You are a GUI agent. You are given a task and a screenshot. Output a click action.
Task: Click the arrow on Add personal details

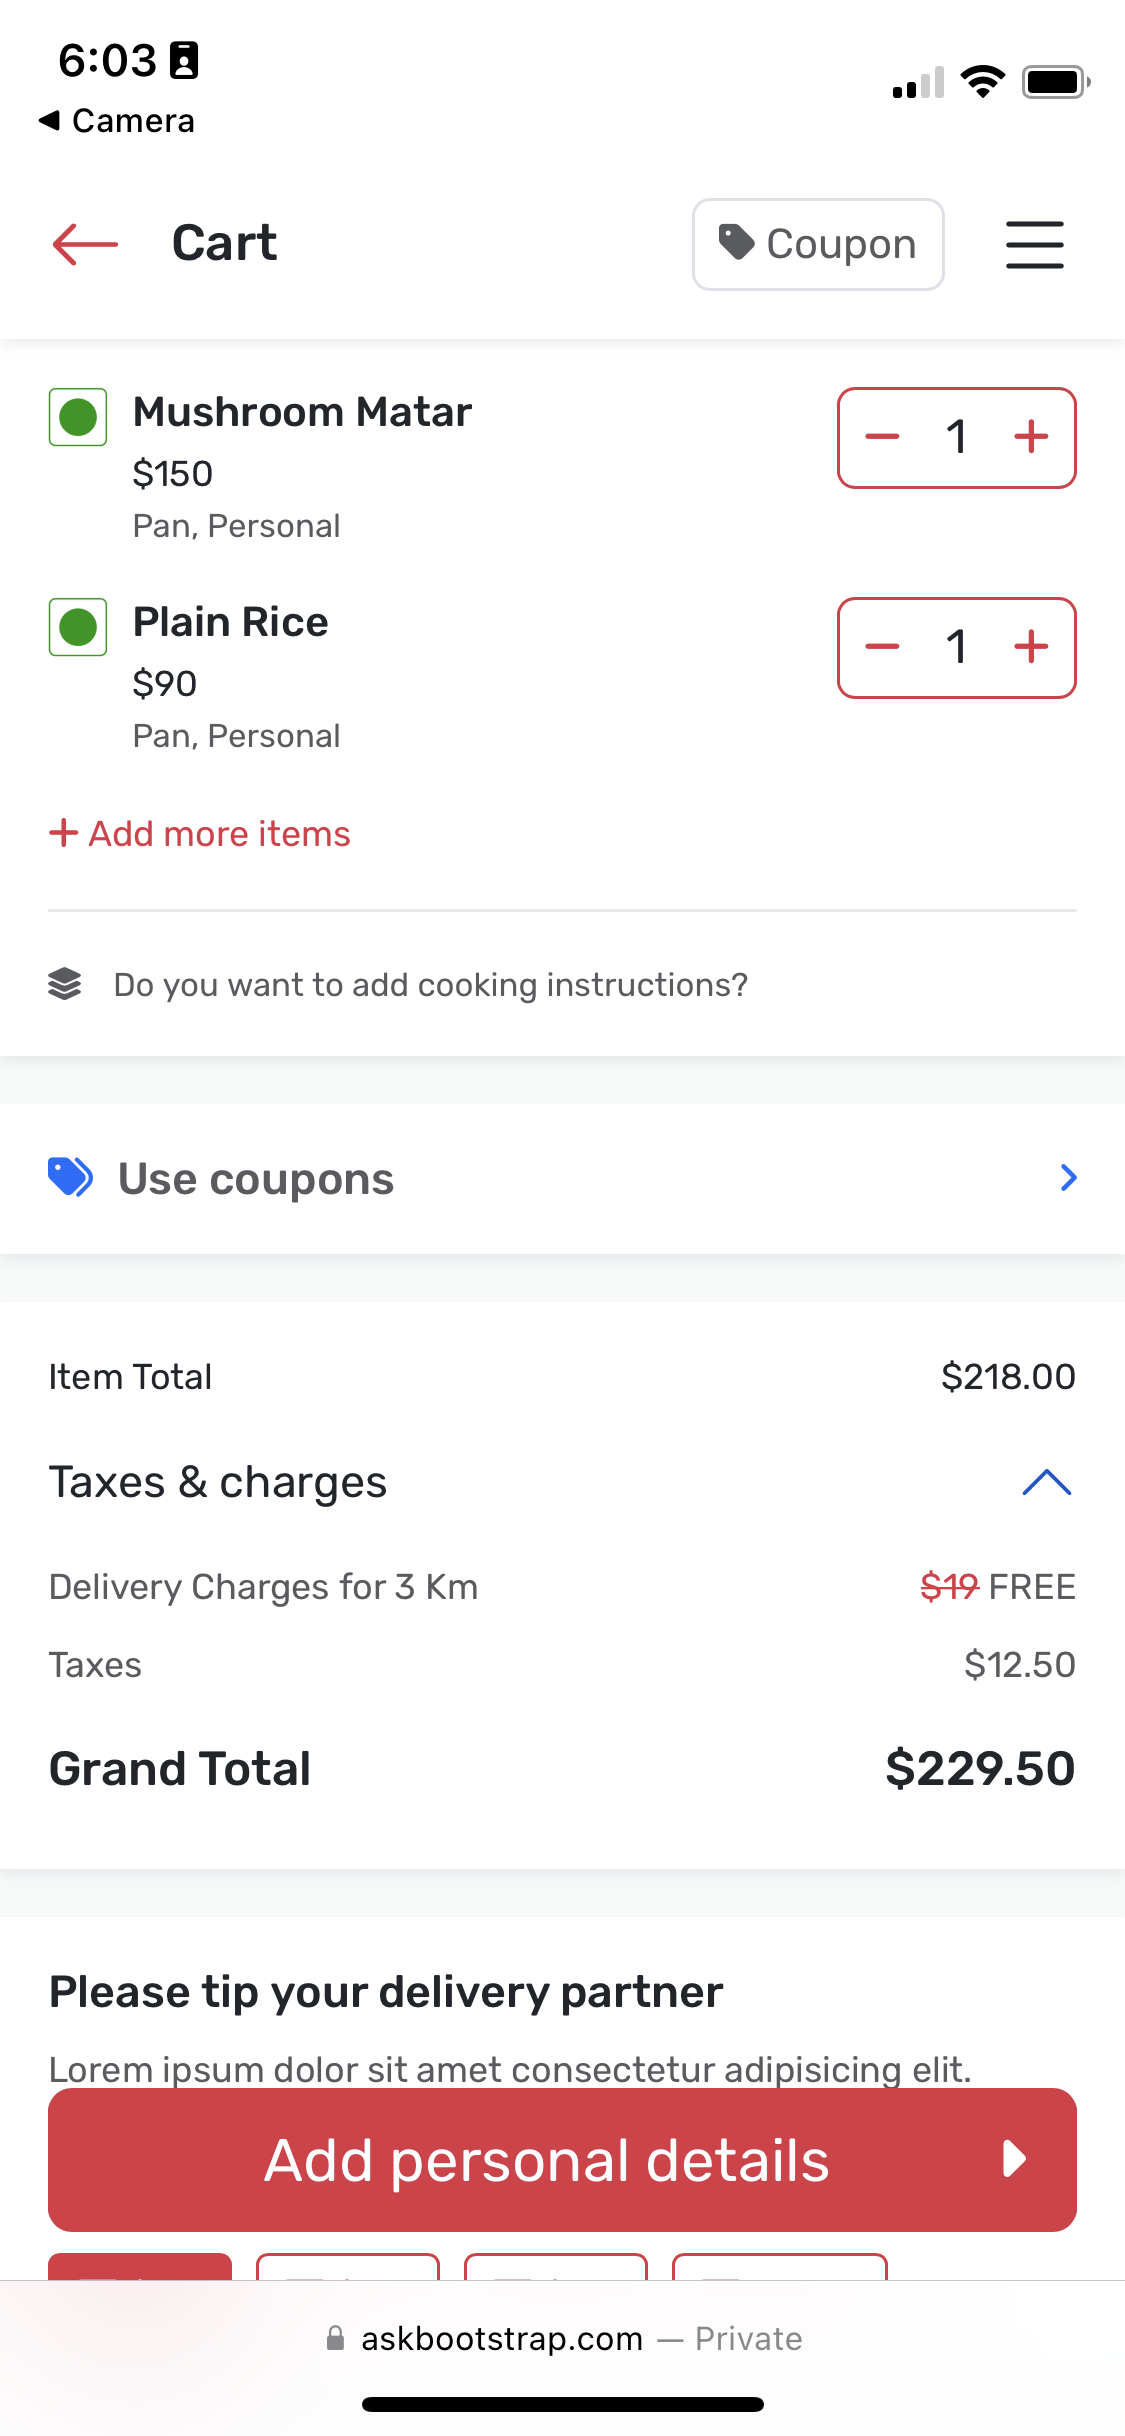point(1015,2160)
